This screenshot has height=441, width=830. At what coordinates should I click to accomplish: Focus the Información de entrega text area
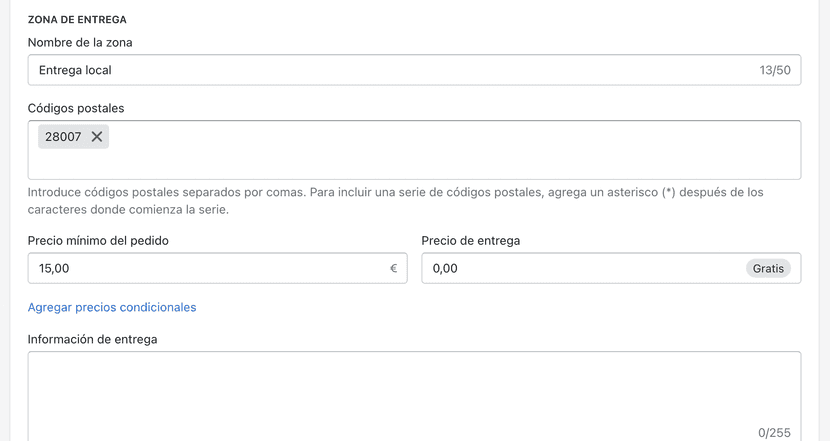pyautogui.click(x=414, y=390)
